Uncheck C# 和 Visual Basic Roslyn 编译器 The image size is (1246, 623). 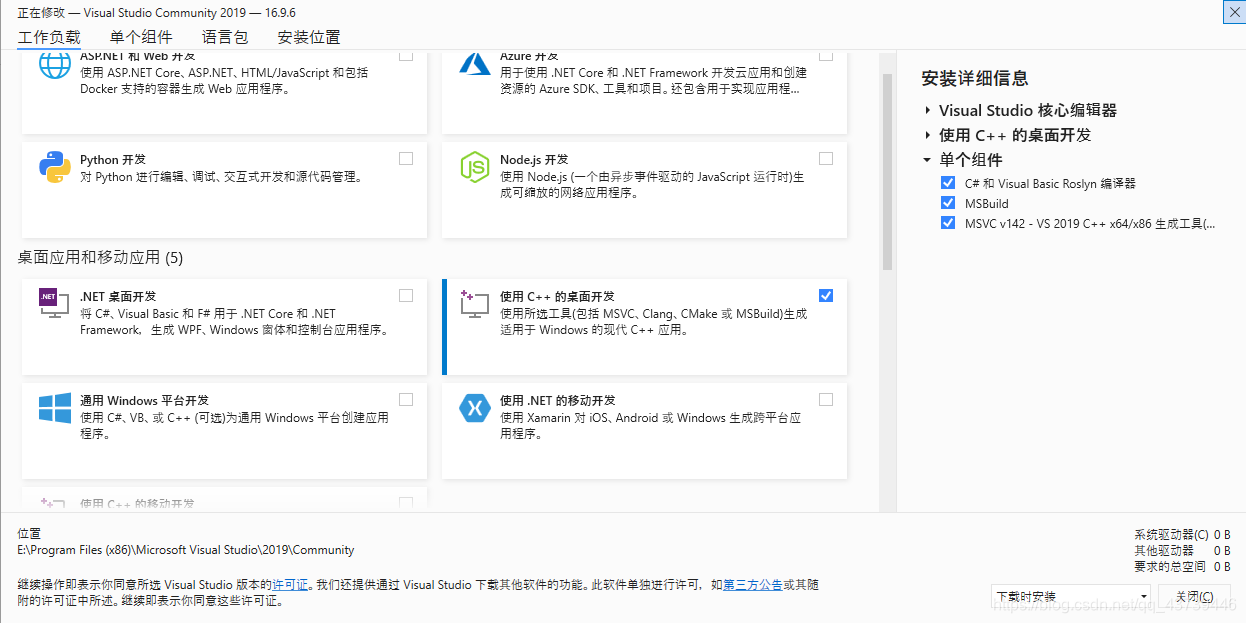pyautogui.click(x=948, y=183)
